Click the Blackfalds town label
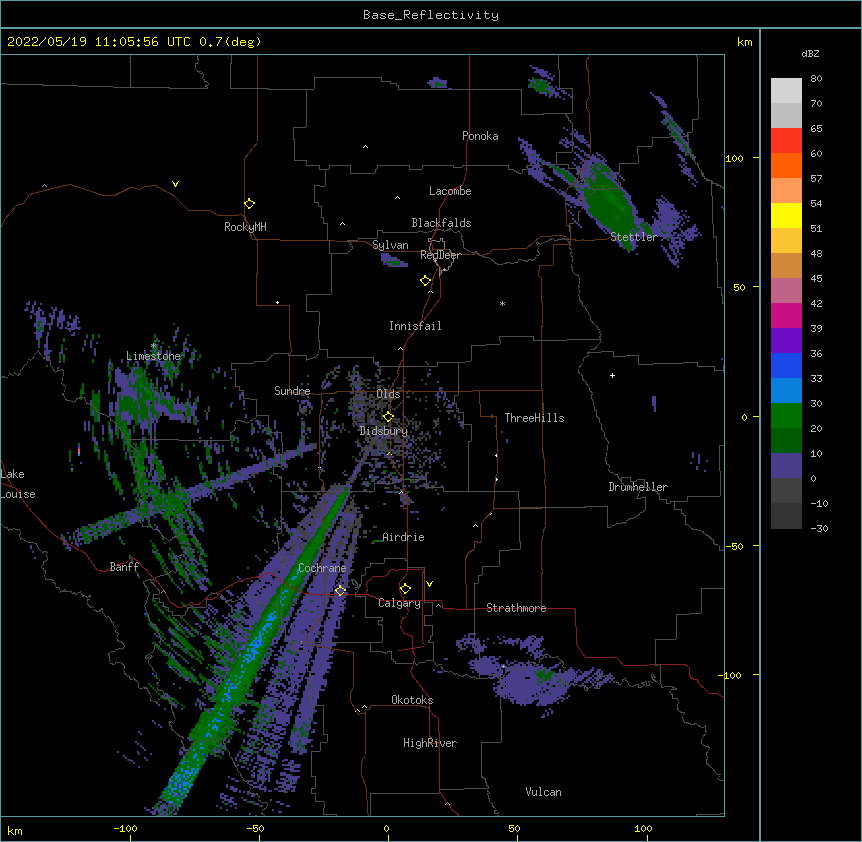This screenshot has width=862, height=842. 441,223
